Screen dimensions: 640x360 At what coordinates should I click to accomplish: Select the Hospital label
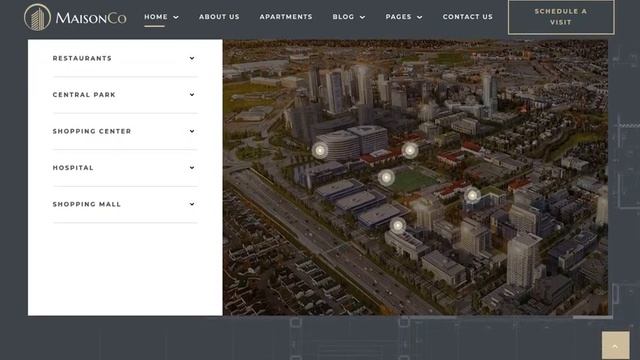coord(73,168)
